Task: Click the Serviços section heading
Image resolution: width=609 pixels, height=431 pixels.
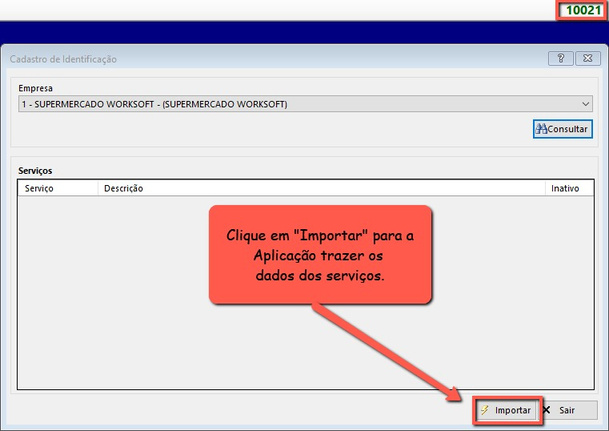Action: point(35,172)
